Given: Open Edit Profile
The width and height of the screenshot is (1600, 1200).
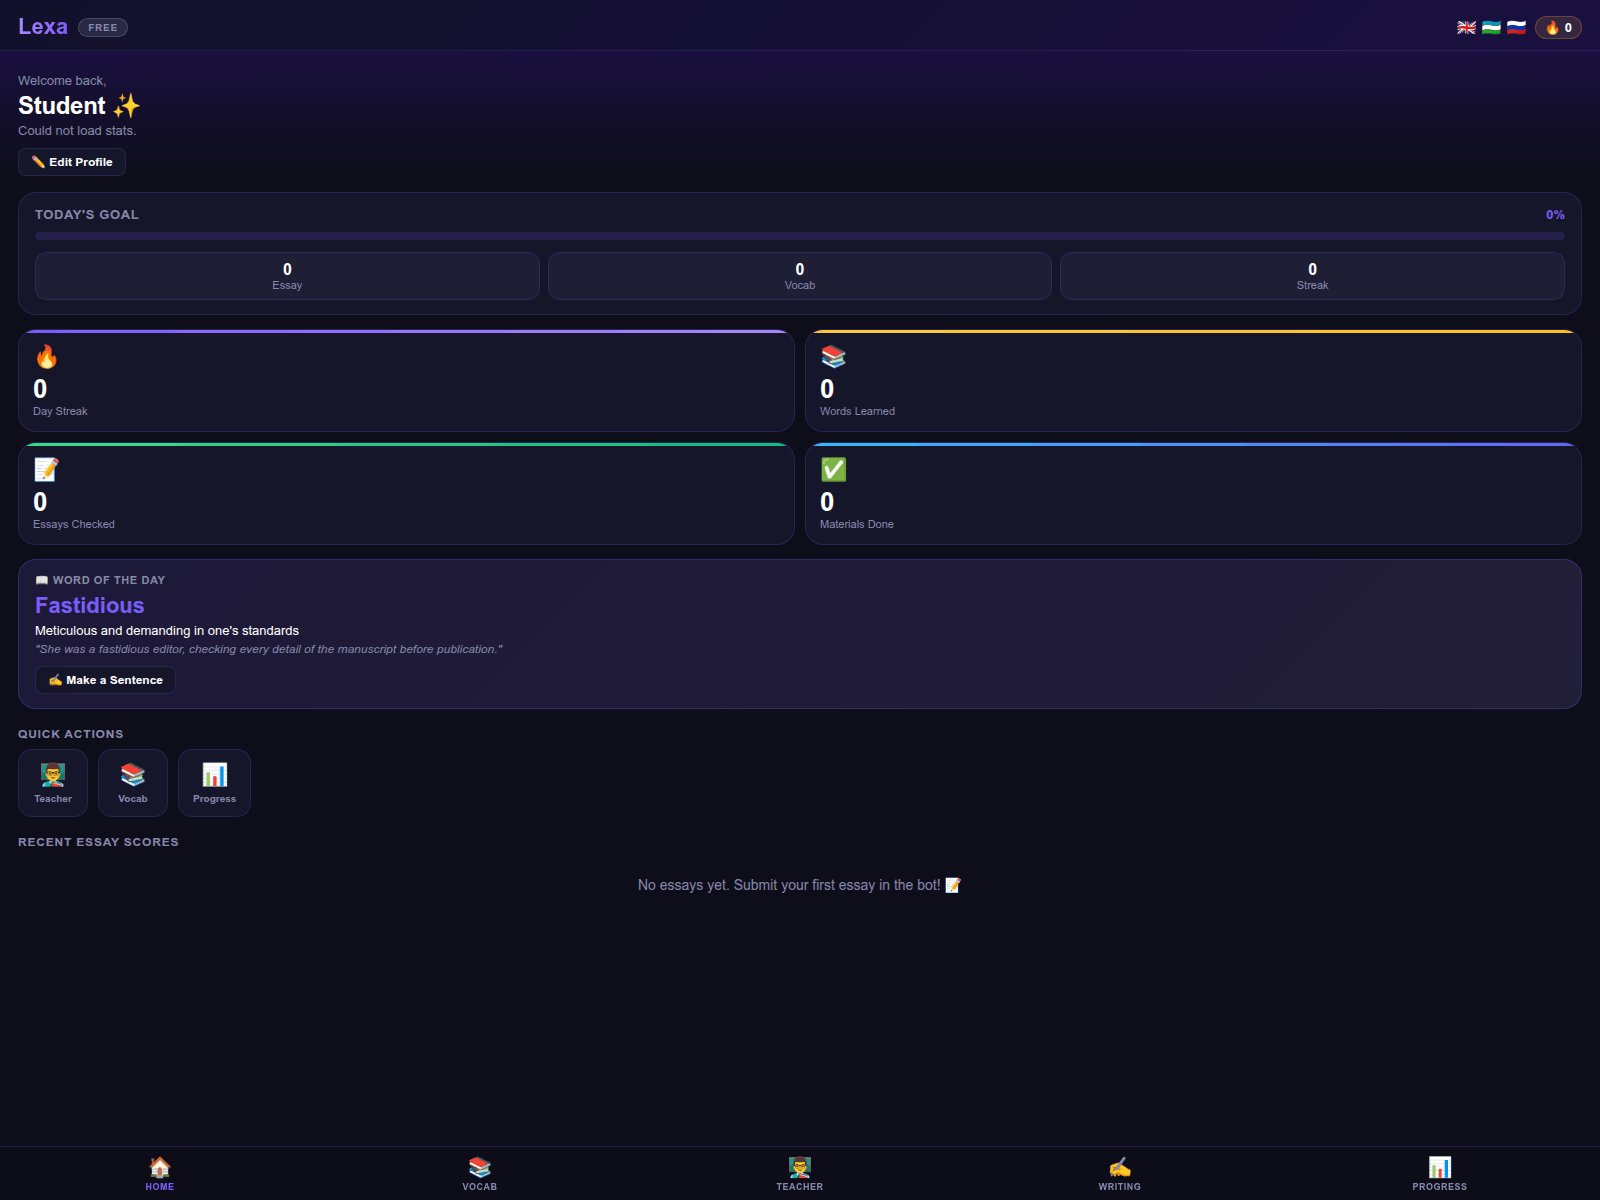Looking at the screenshot, I should tap(72, 162).
